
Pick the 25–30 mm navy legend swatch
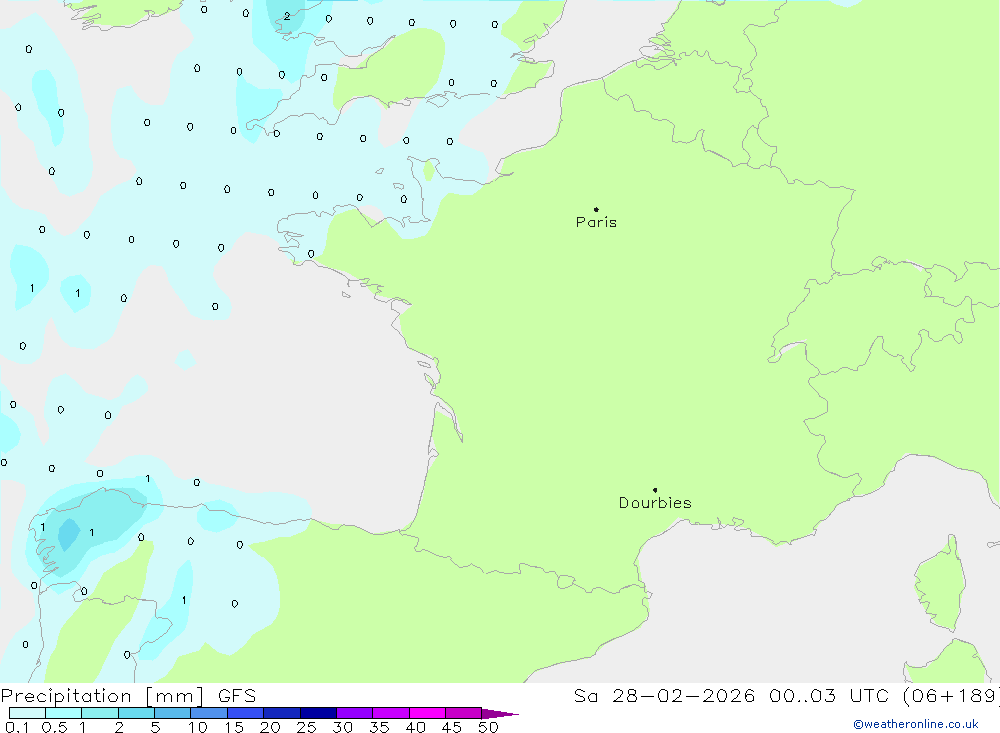318,713
